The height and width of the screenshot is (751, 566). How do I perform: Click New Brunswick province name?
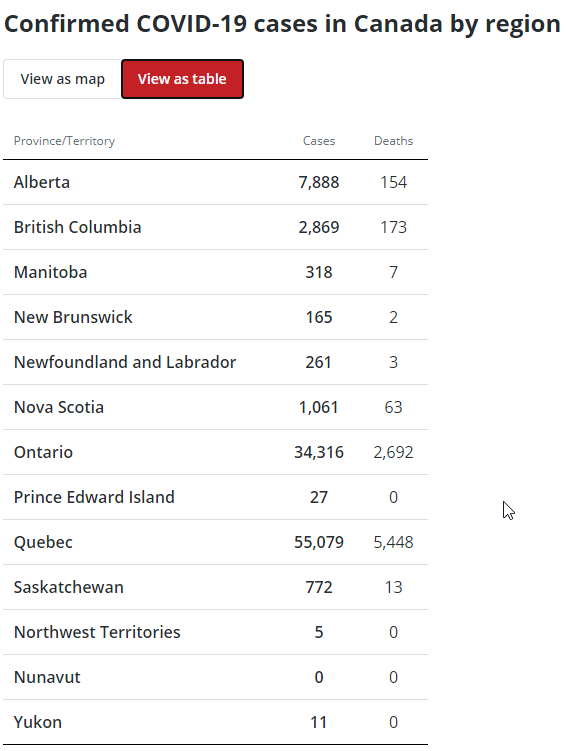(x=73, y=317)
